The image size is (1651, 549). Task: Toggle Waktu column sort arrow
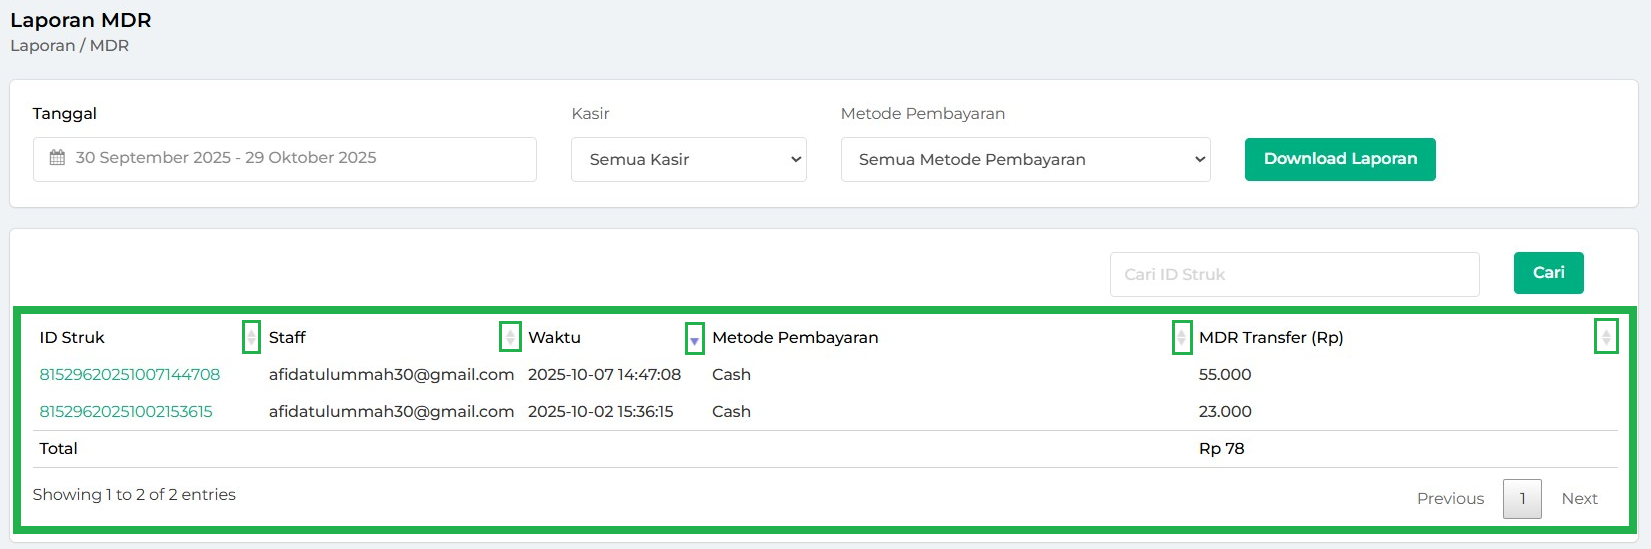694,339
